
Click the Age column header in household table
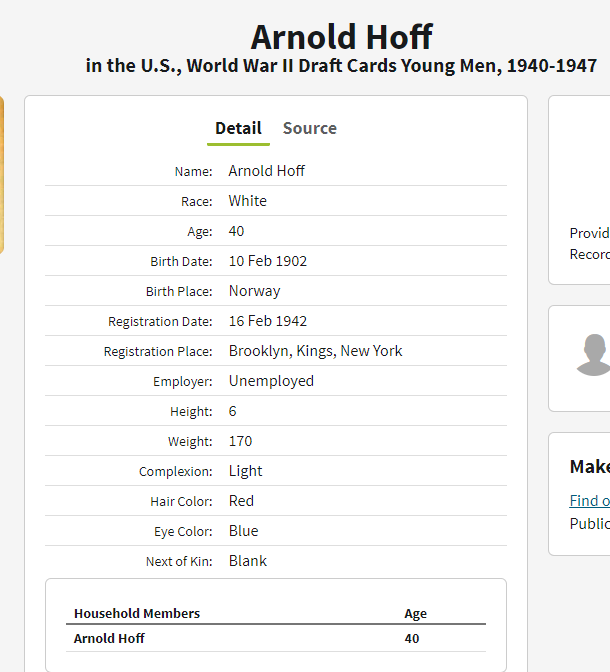415,614
